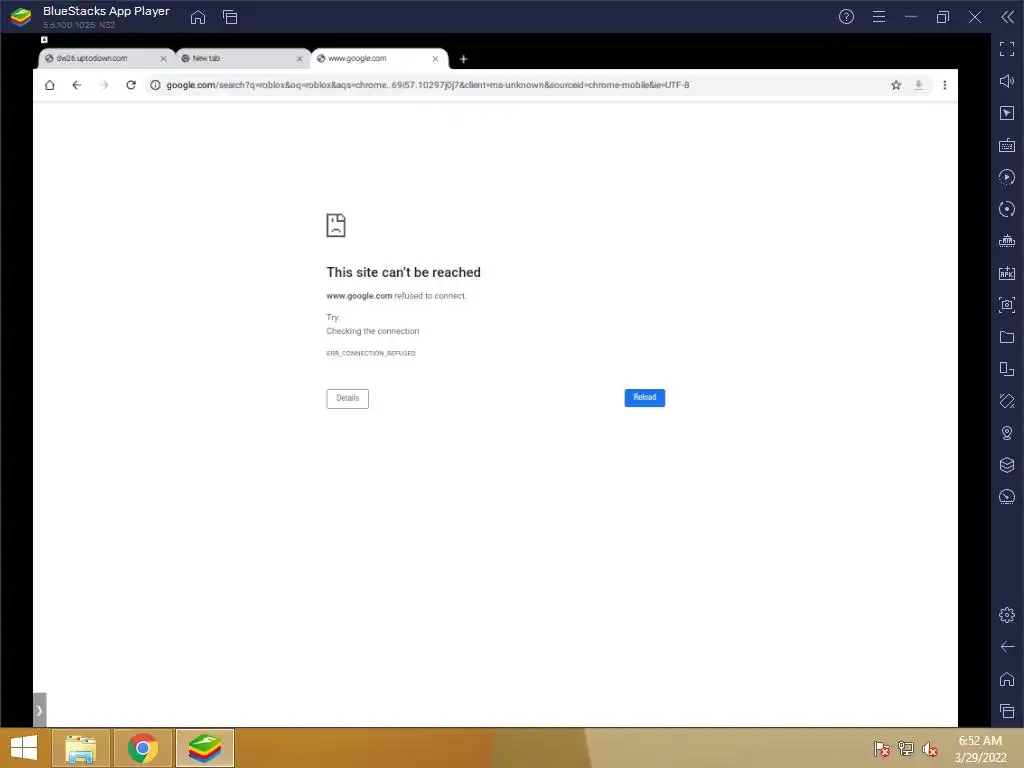
Task: Click the sync operations play icon in sidebar
Action: pos(1007,177)
